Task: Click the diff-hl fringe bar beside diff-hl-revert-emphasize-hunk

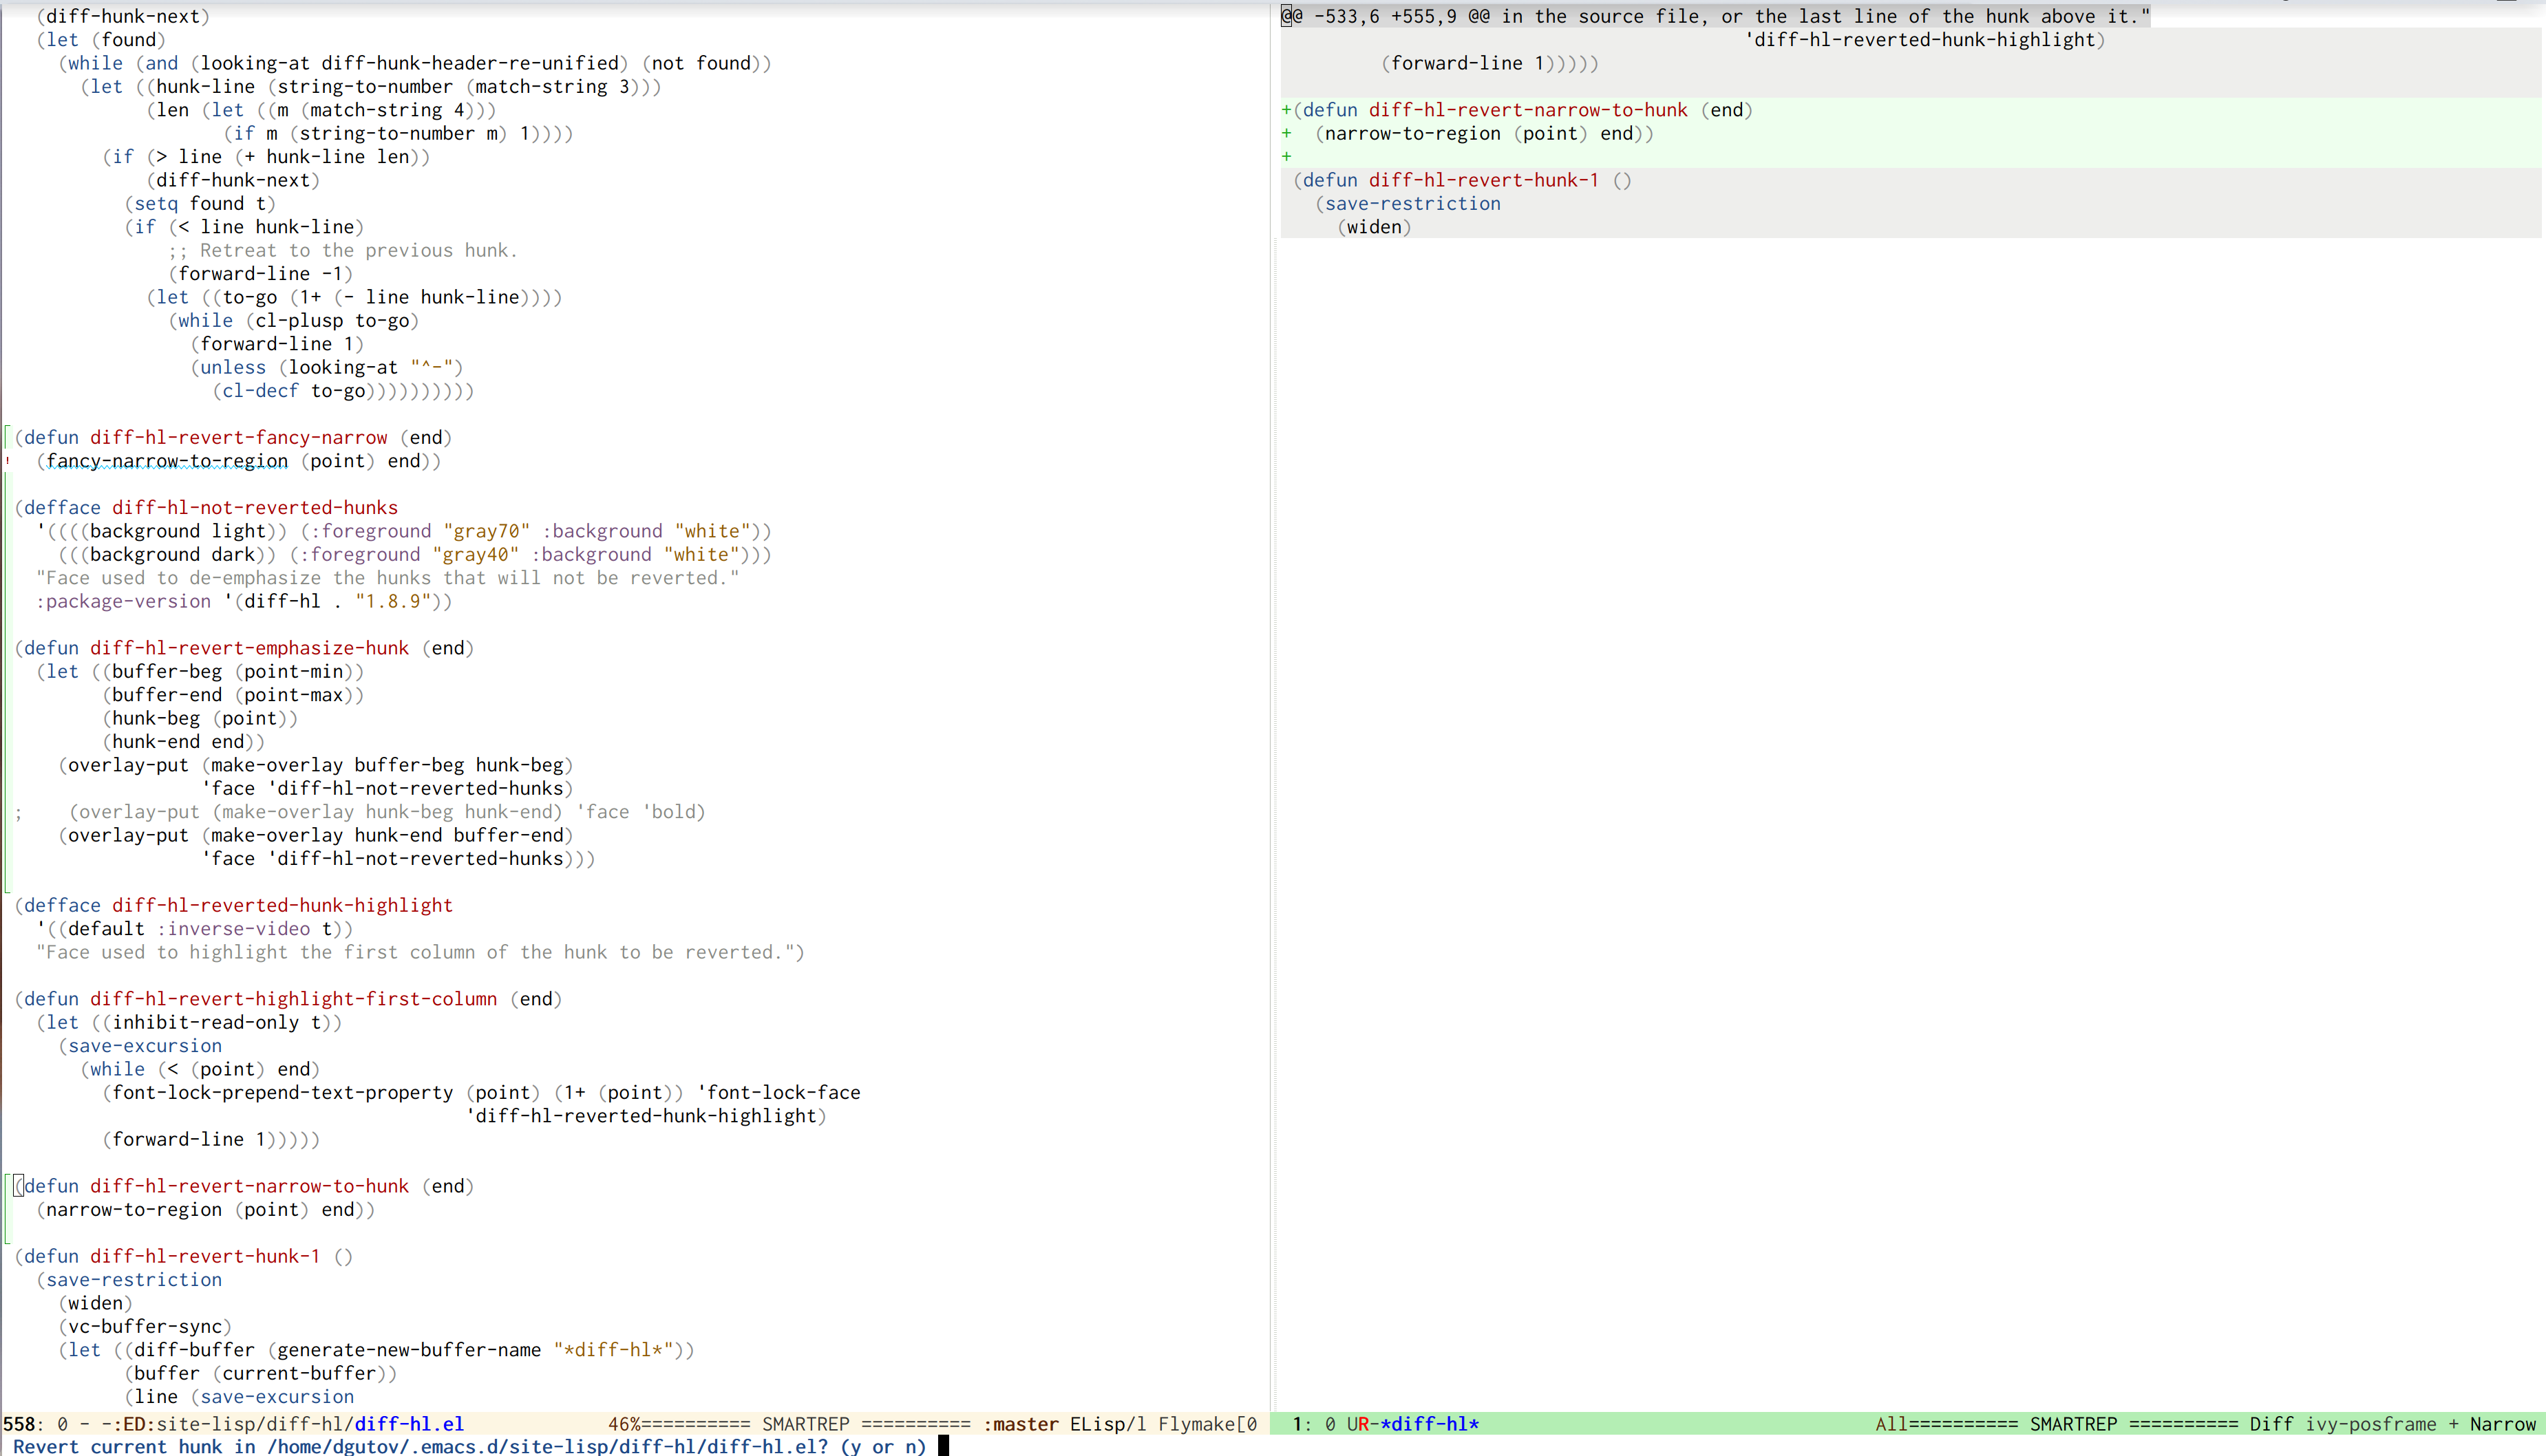Action: pos(6,648)
